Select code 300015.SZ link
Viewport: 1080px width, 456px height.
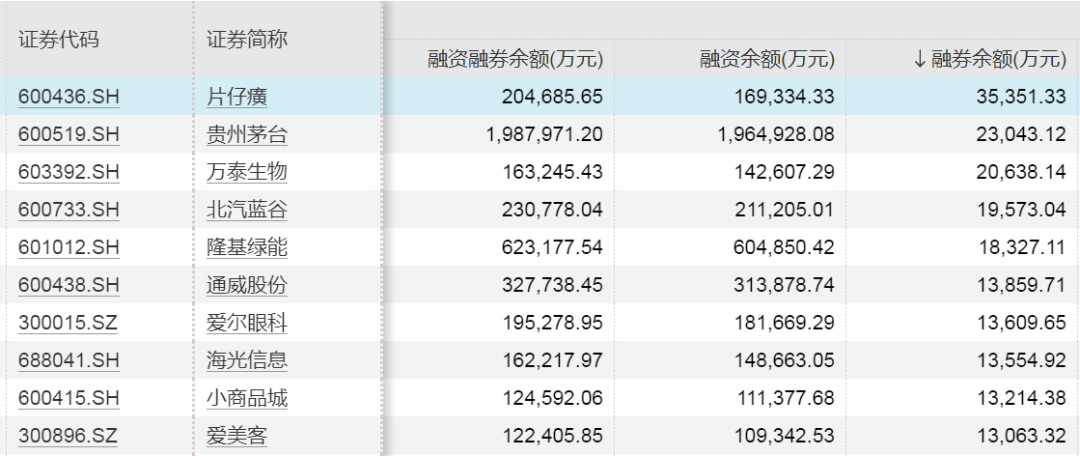68,323
